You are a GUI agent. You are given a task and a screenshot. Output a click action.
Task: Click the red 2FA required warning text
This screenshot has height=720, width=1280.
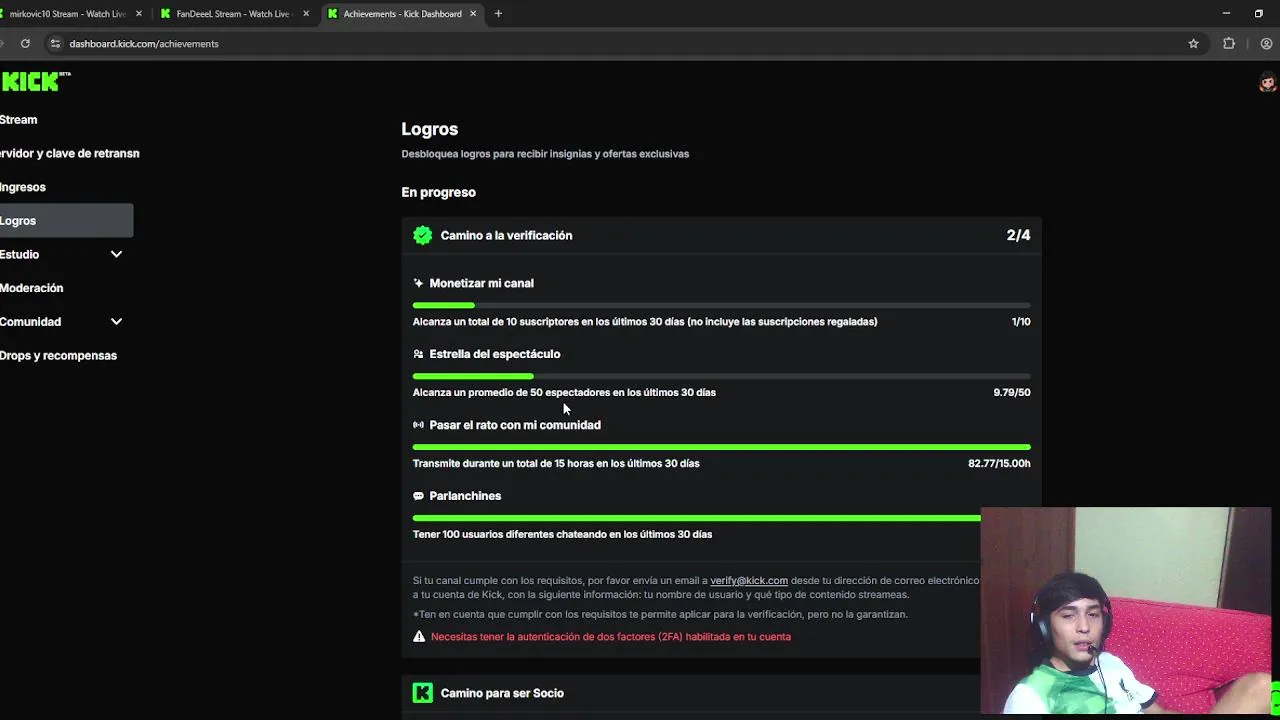(x=610, y=637)
